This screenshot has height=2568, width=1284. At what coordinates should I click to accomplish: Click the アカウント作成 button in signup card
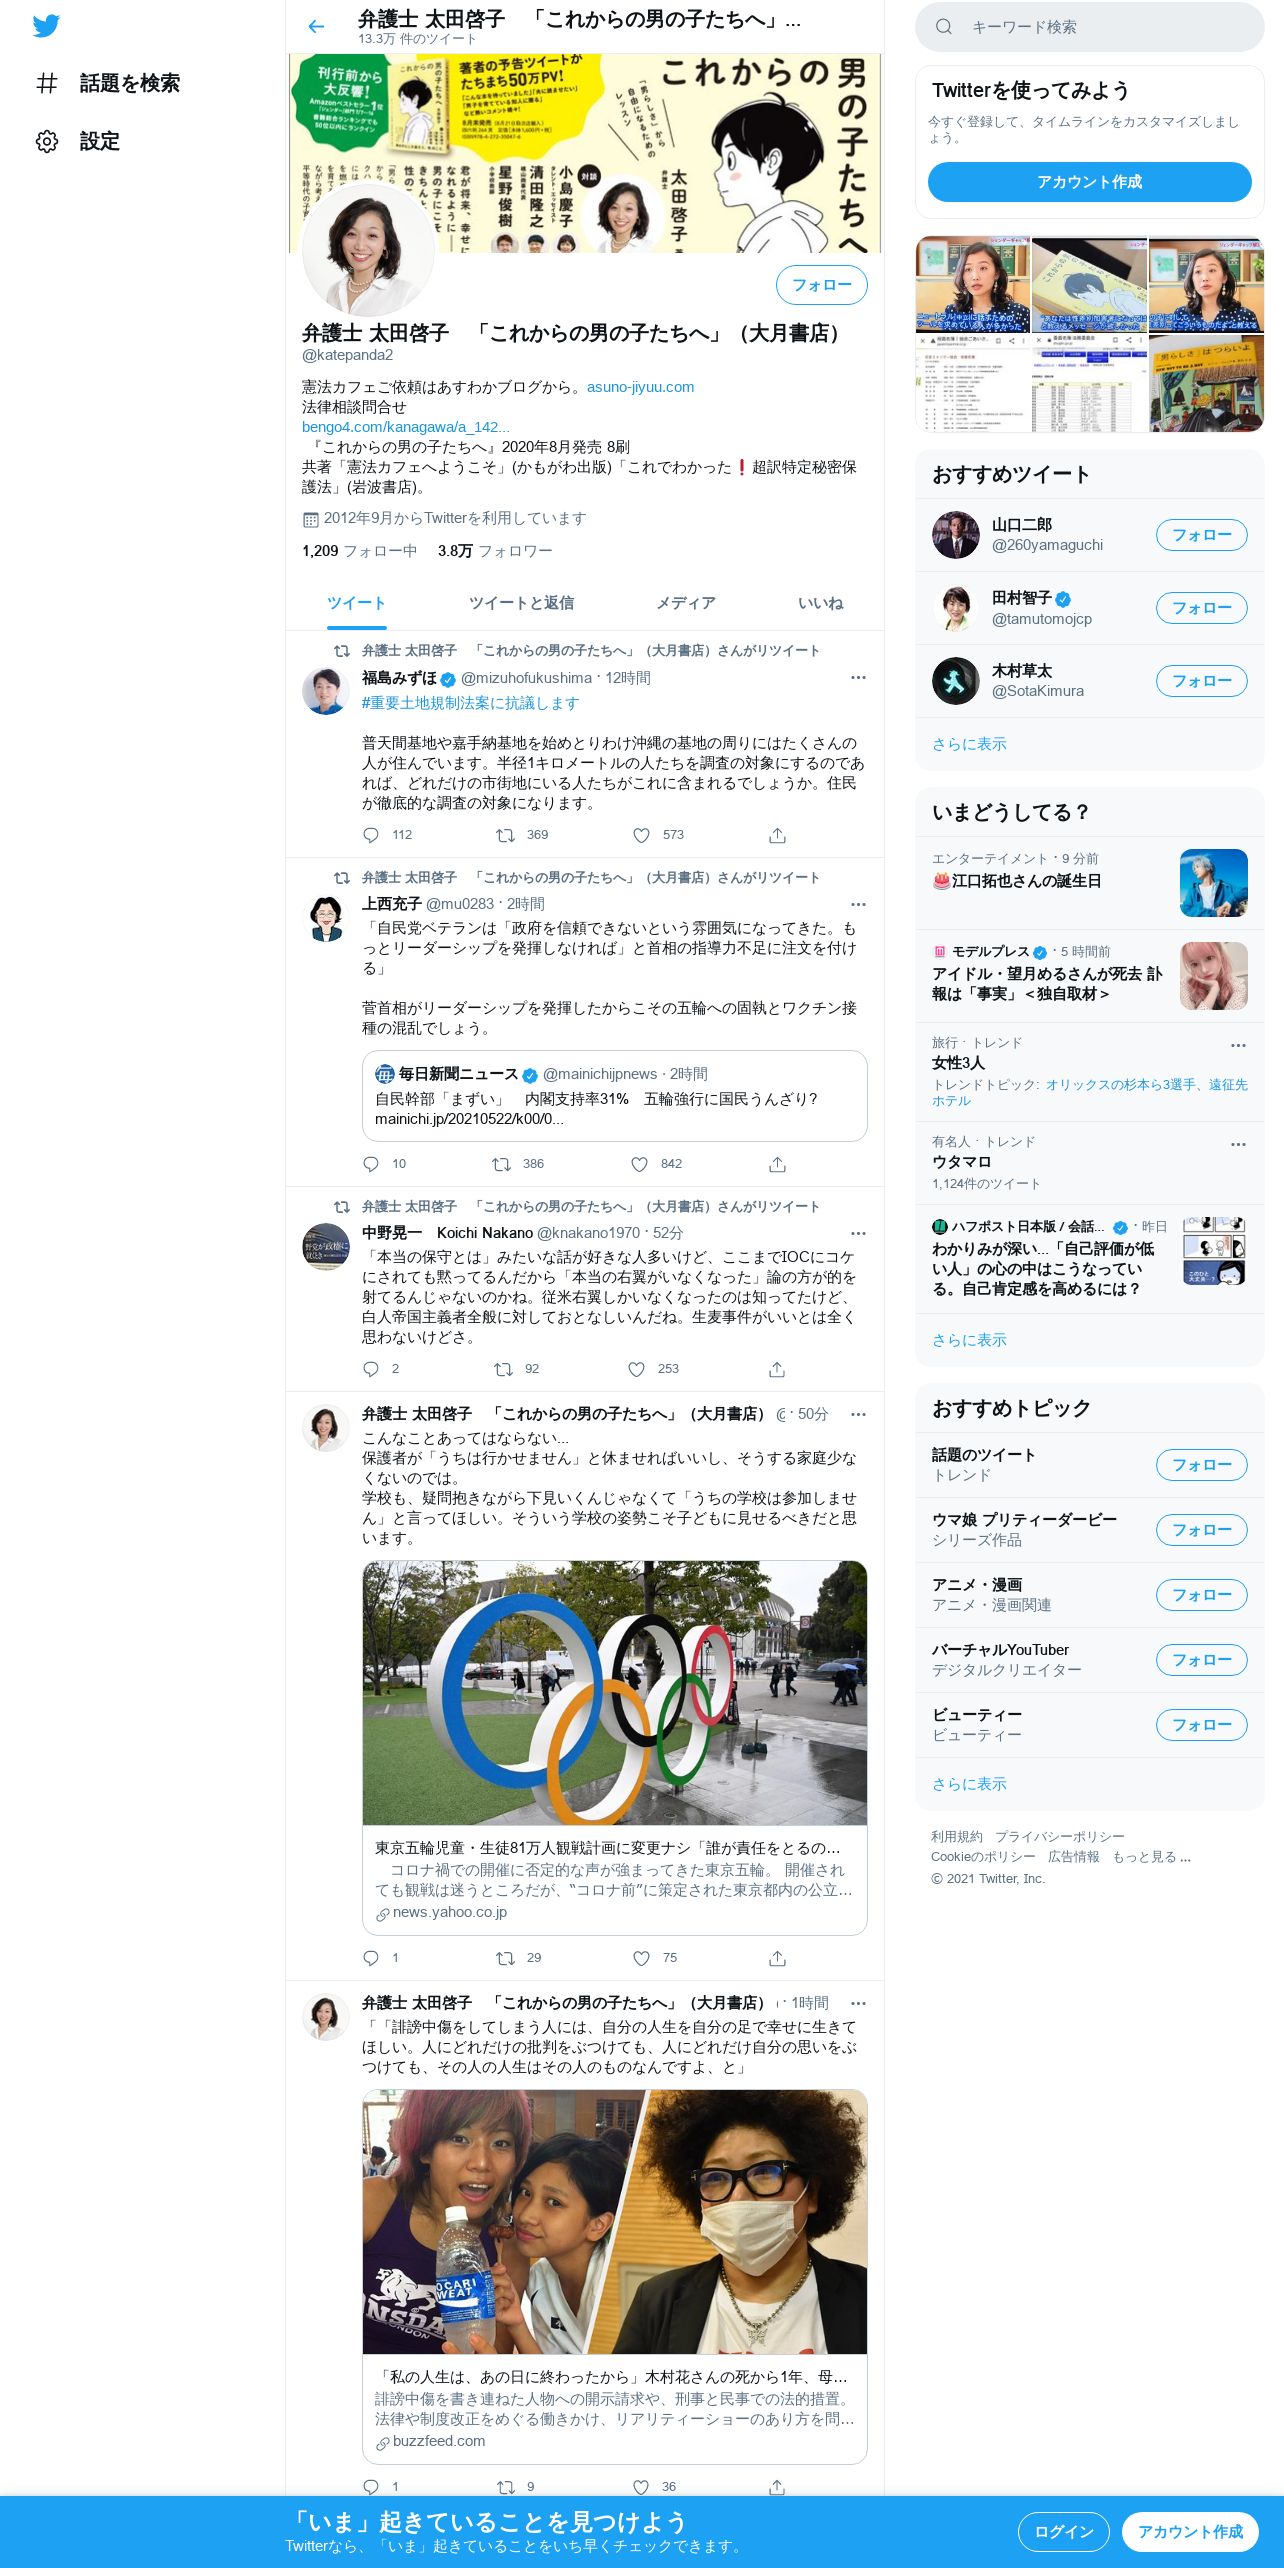[1089, 182]
